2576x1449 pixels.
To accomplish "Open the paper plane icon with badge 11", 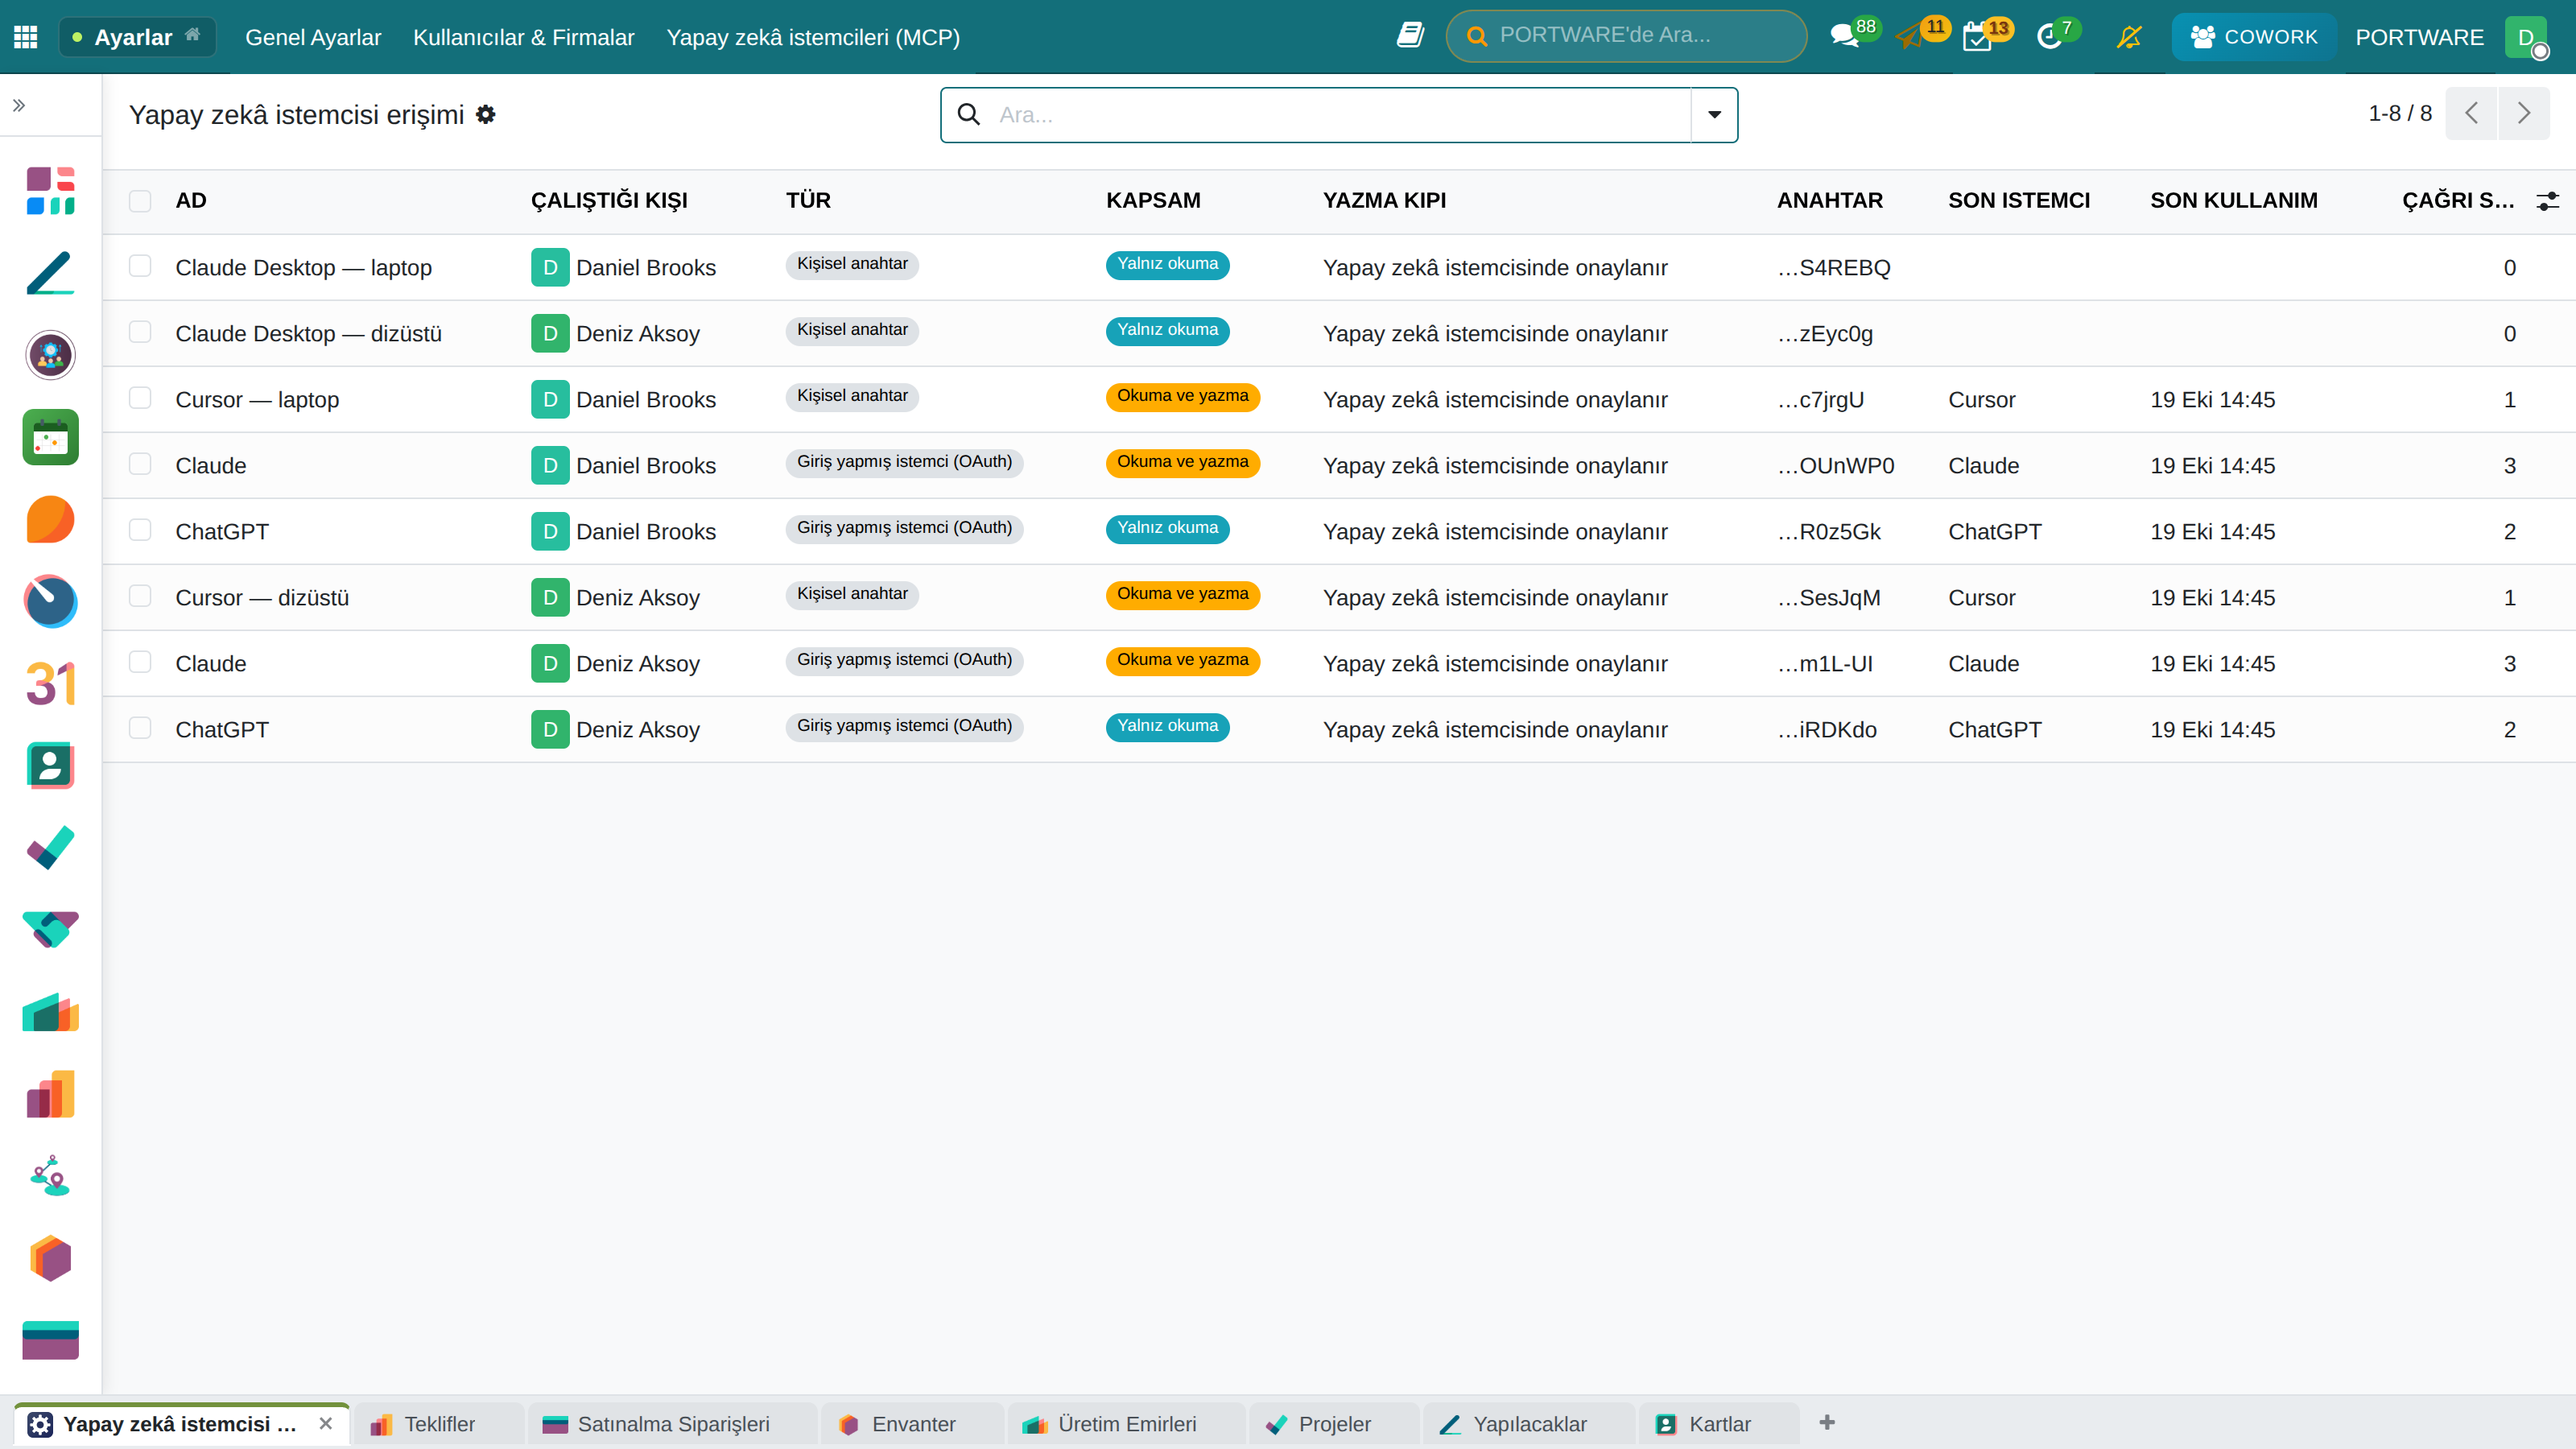I will [x=1910, y=37].
